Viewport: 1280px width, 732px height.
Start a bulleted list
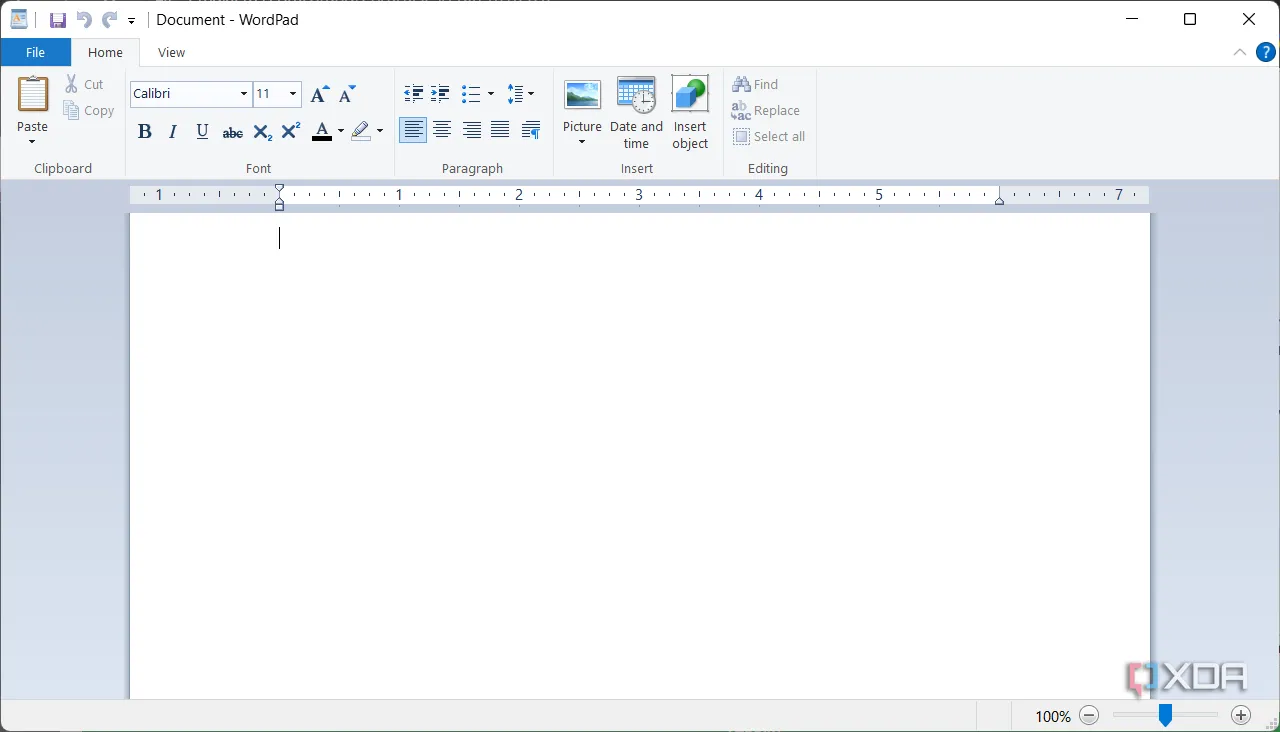[x=471, y=94]
